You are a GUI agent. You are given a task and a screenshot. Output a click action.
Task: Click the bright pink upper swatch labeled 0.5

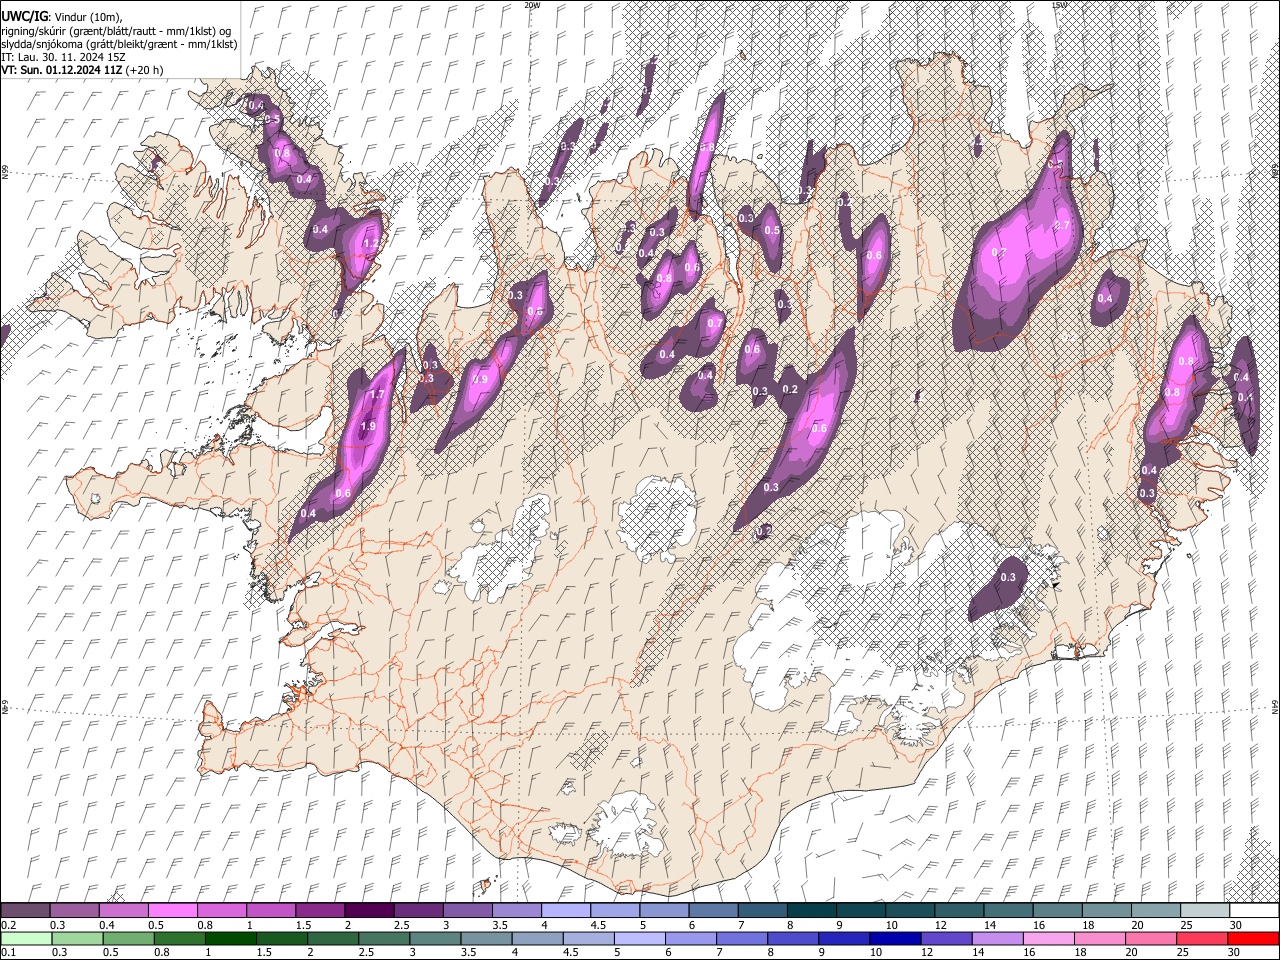coord(172,911)
